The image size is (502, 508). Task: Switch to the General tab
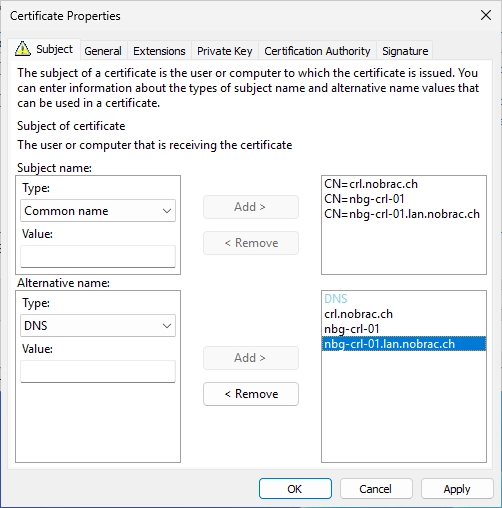click(x=103, y=51)
